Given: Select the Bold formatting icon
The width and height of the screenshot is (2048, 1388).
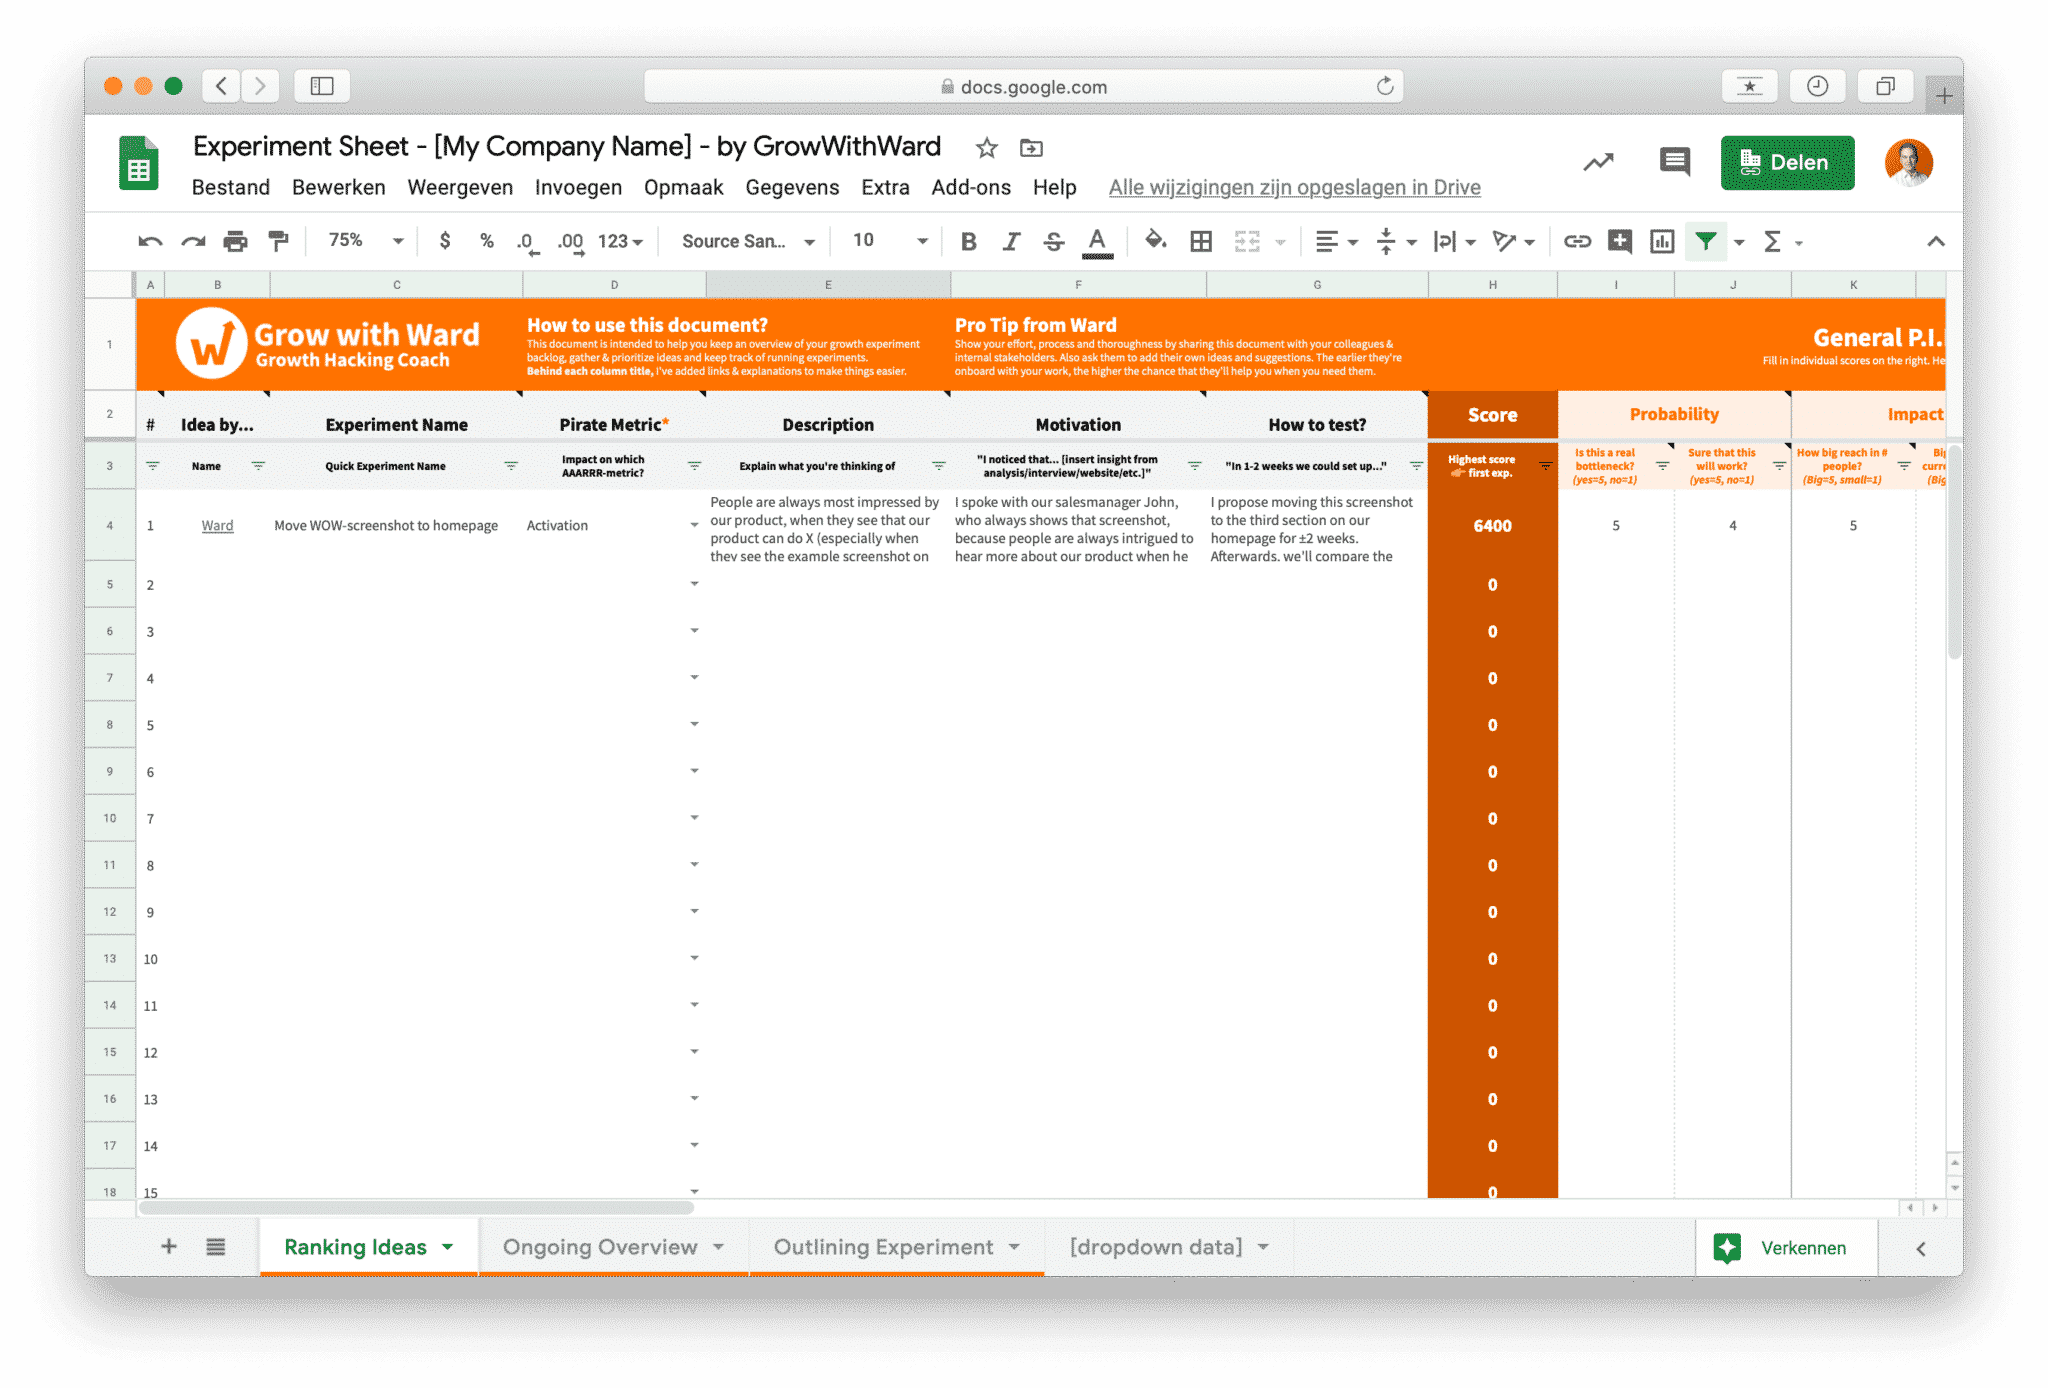Looking at the screenshot, I should click(967, 241).
